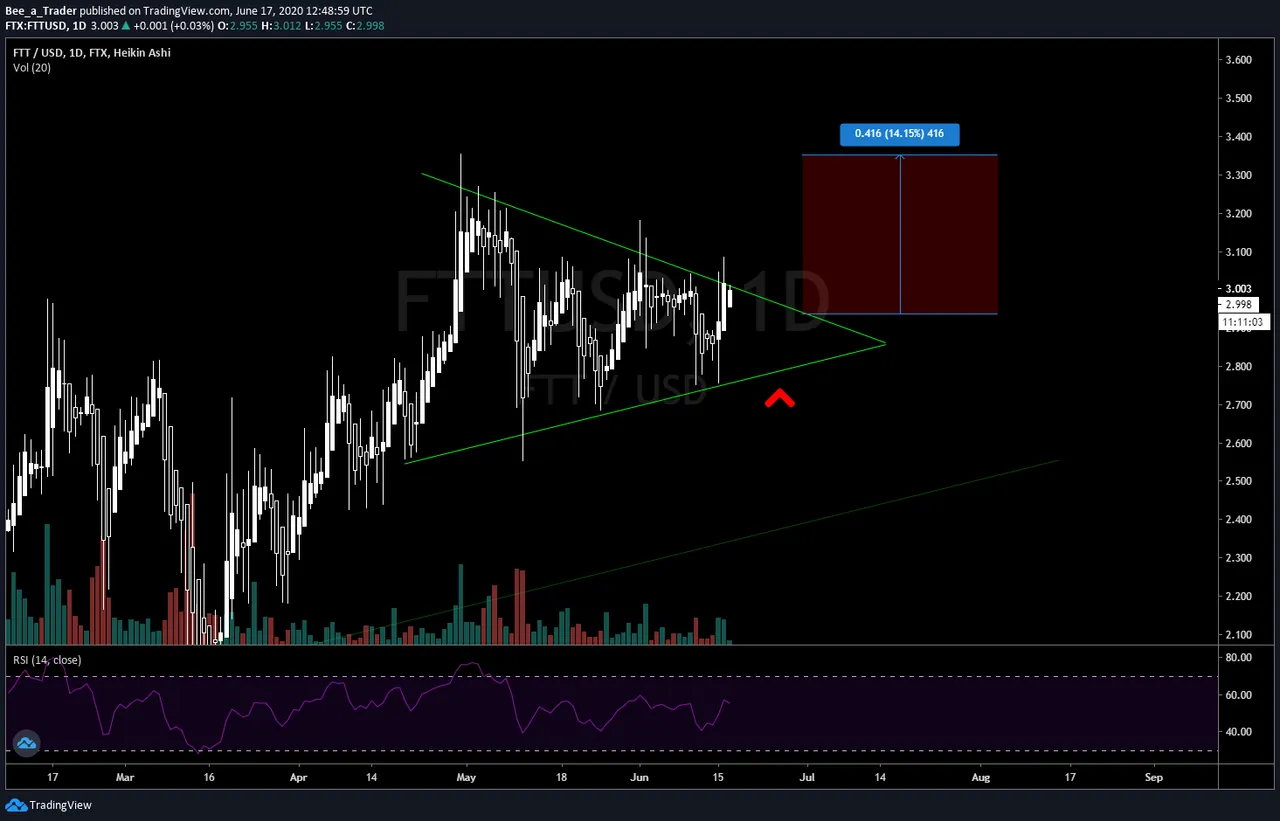Click the 18 date label on time axis

tap(562, 776)
